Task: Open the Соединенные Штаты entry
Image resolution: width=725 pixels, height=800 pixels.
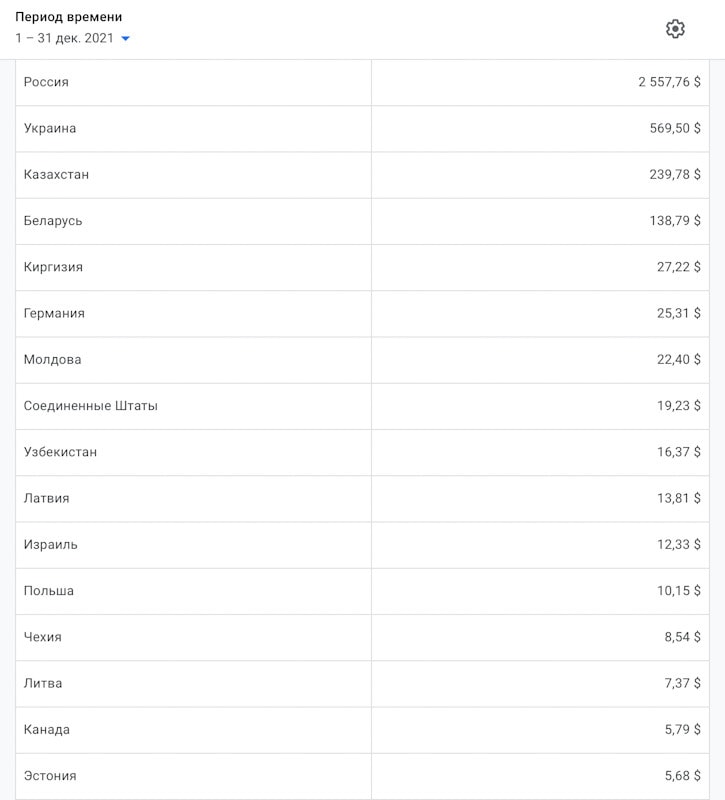Action: pos(362,406)
